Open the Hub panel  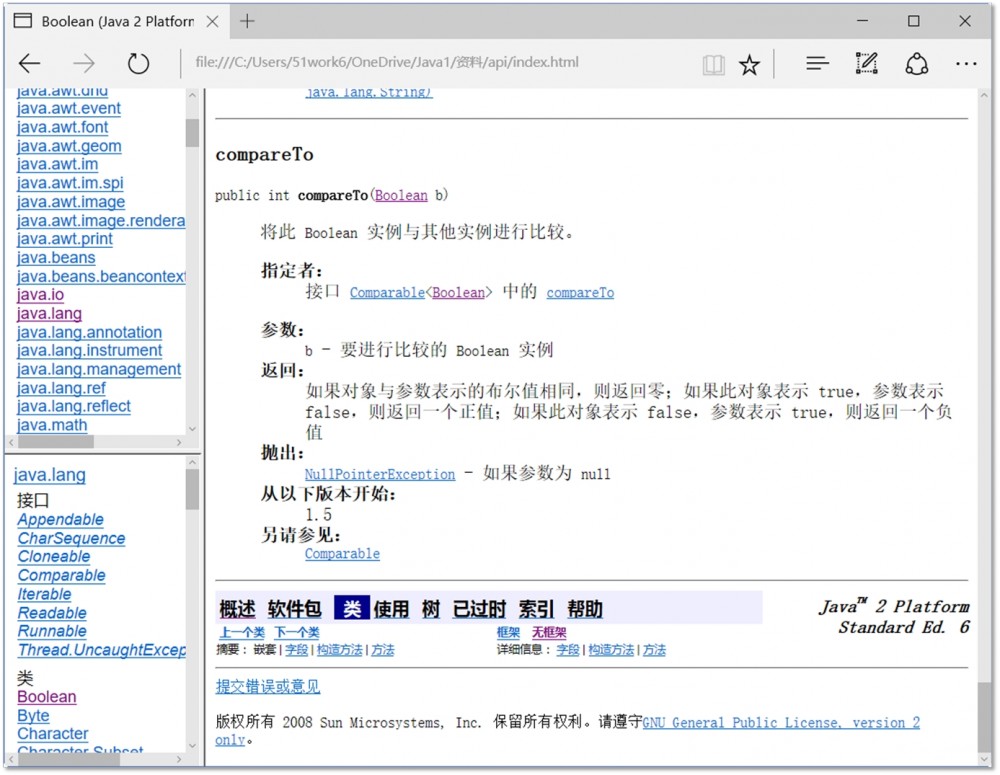[x=817, y=62]
